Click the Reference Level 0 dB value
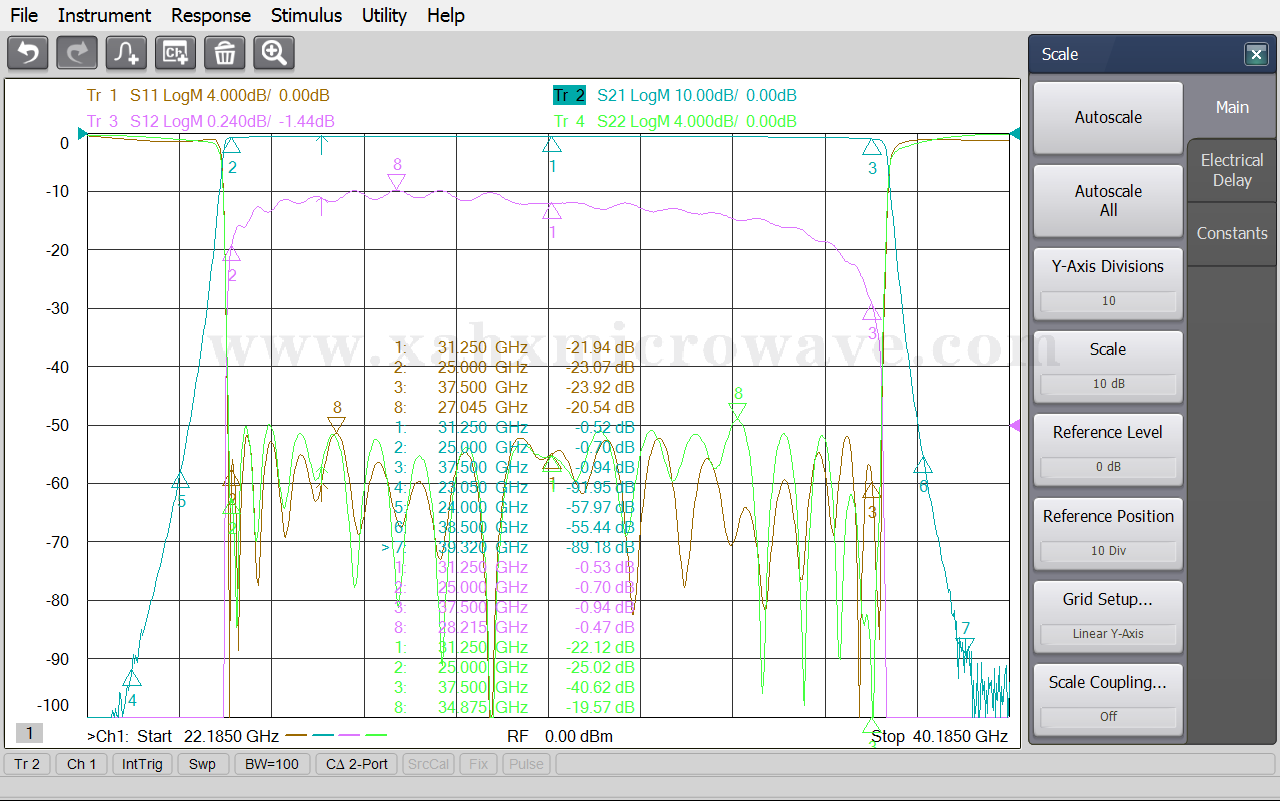Viewport: 1280px width, 801px height. coord(1107,467)
